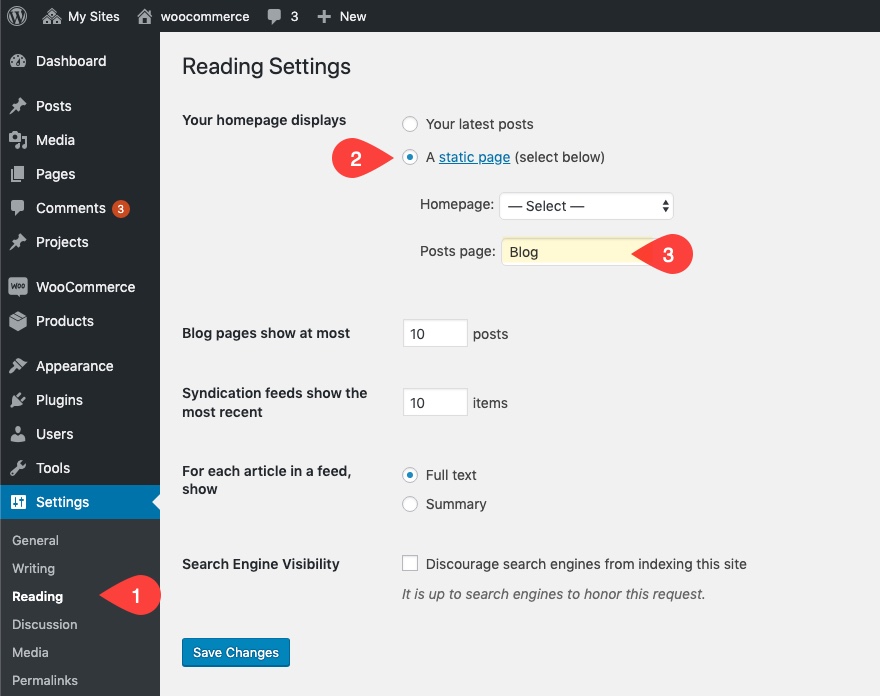Screen dimensions: 880x696
Task: Click the Tools wrench icon
Action: pos(18,468)
